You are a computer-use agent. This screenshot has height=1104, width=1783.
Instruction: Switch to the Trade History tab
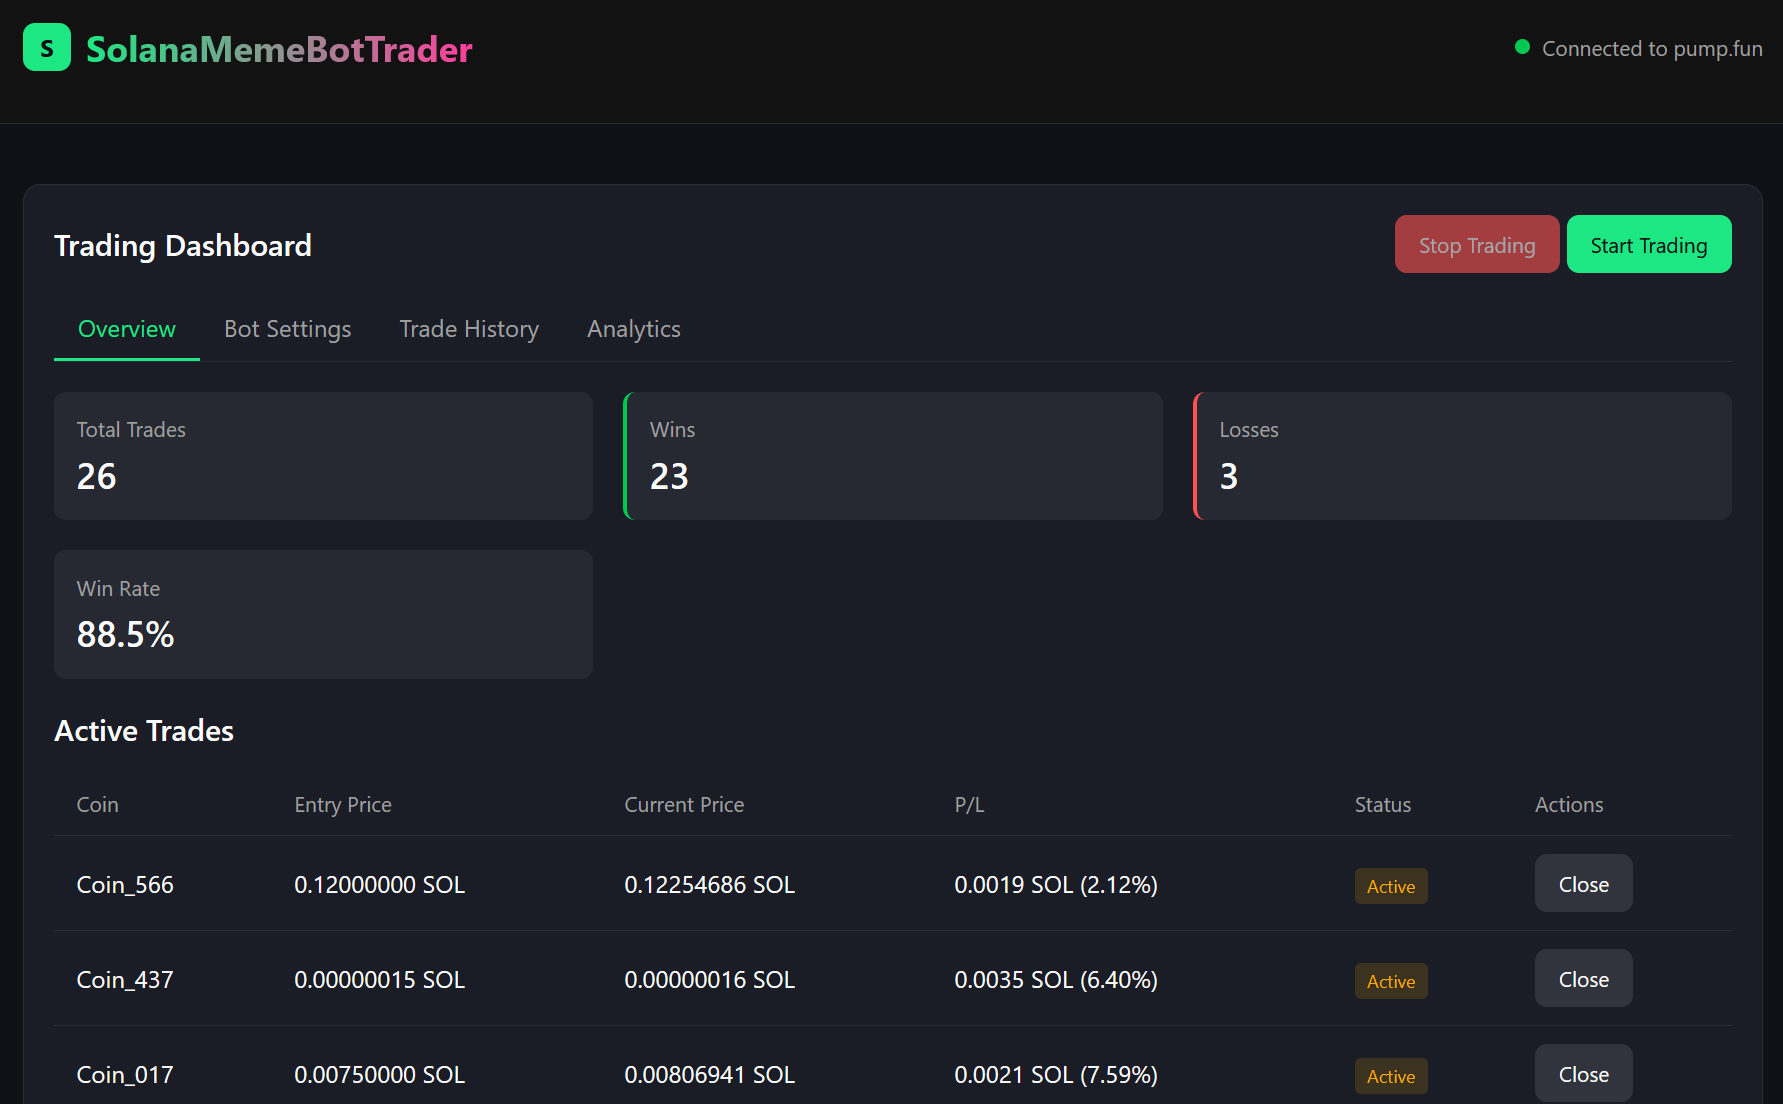pos(469,329)
